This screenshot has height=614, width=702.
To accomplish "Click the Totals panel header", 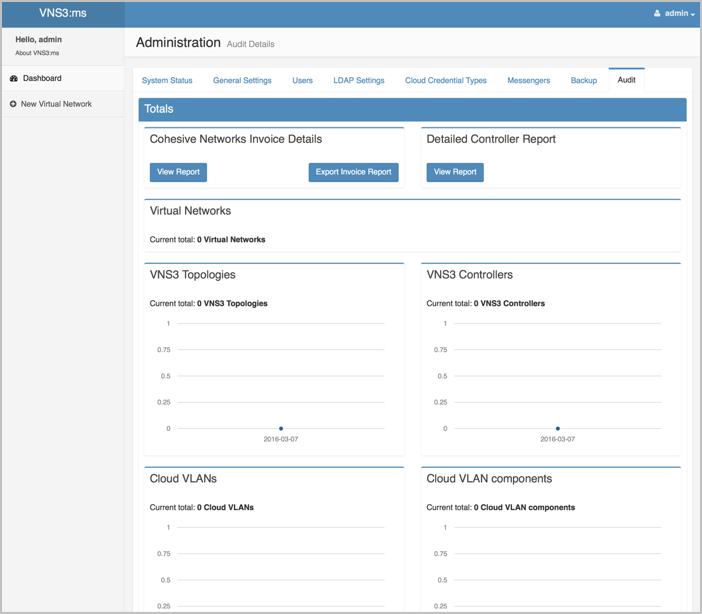I will (x=412, y=109).
